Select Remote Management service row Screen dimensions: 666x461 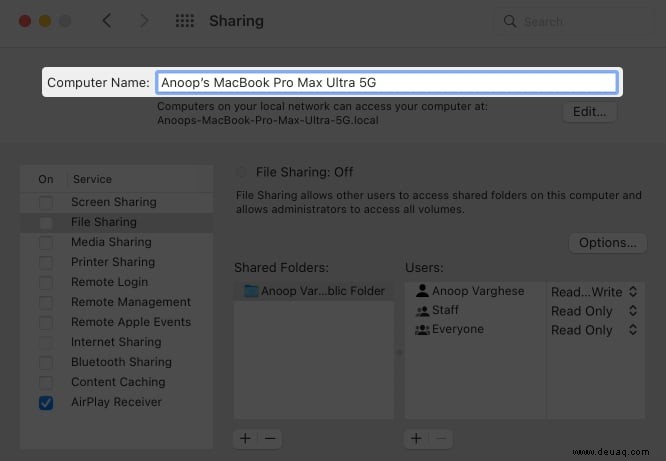tap(116, 302)
